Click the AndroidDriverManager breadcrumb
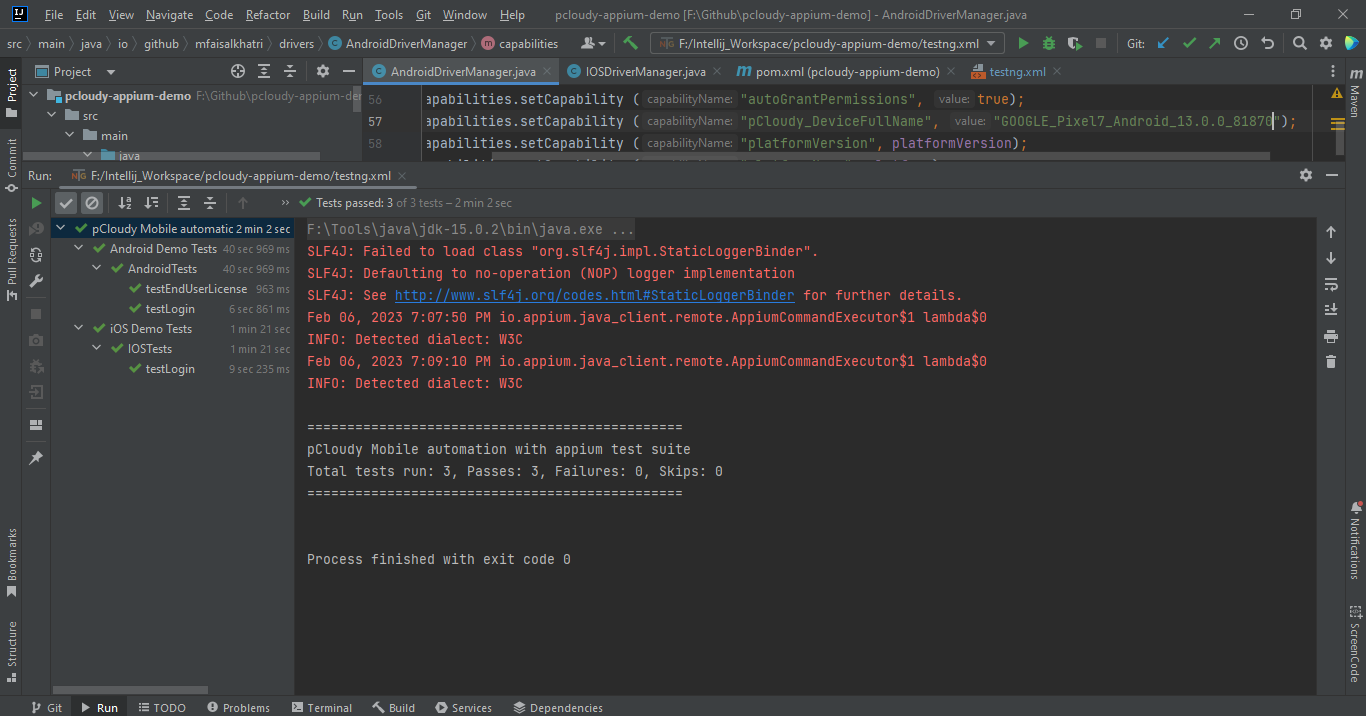 (398, 44)
